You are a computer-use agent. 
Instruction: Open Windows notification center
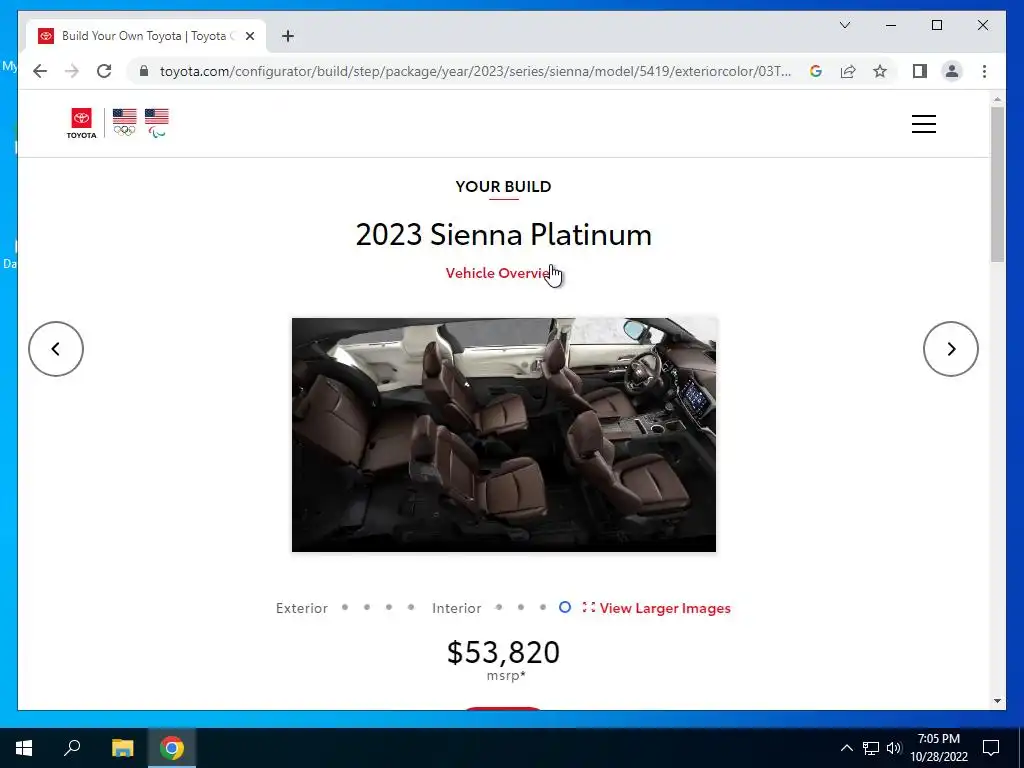pyautogui.click(x=991, y=748)
